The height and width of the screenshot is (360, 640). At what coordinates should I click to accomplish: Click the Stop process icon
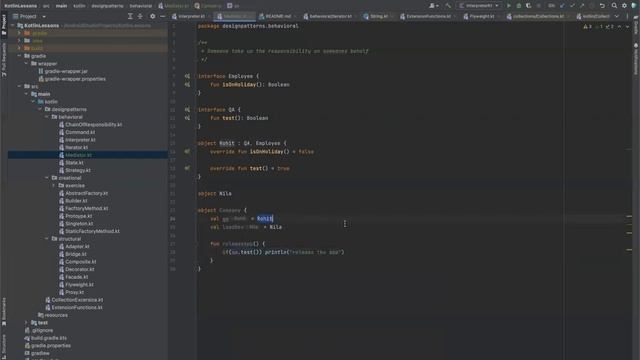coord(539,6)
